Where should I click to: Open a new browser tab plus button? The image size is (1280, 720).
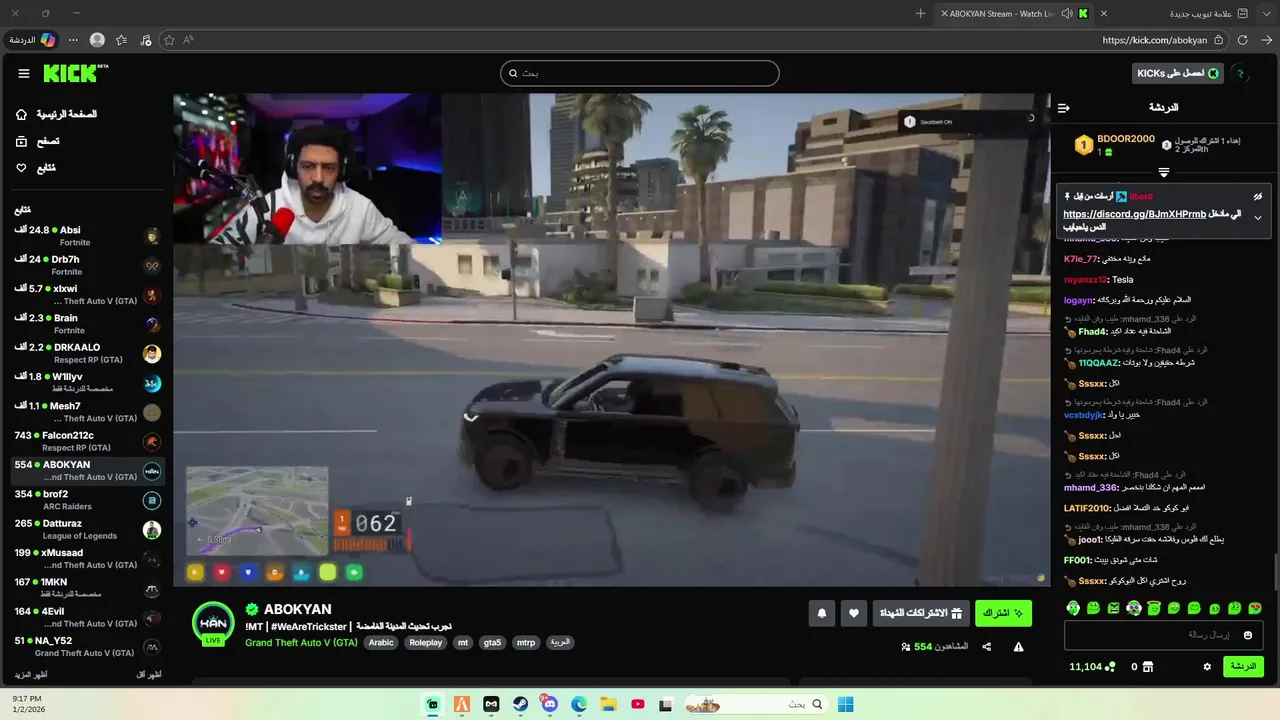920,14
